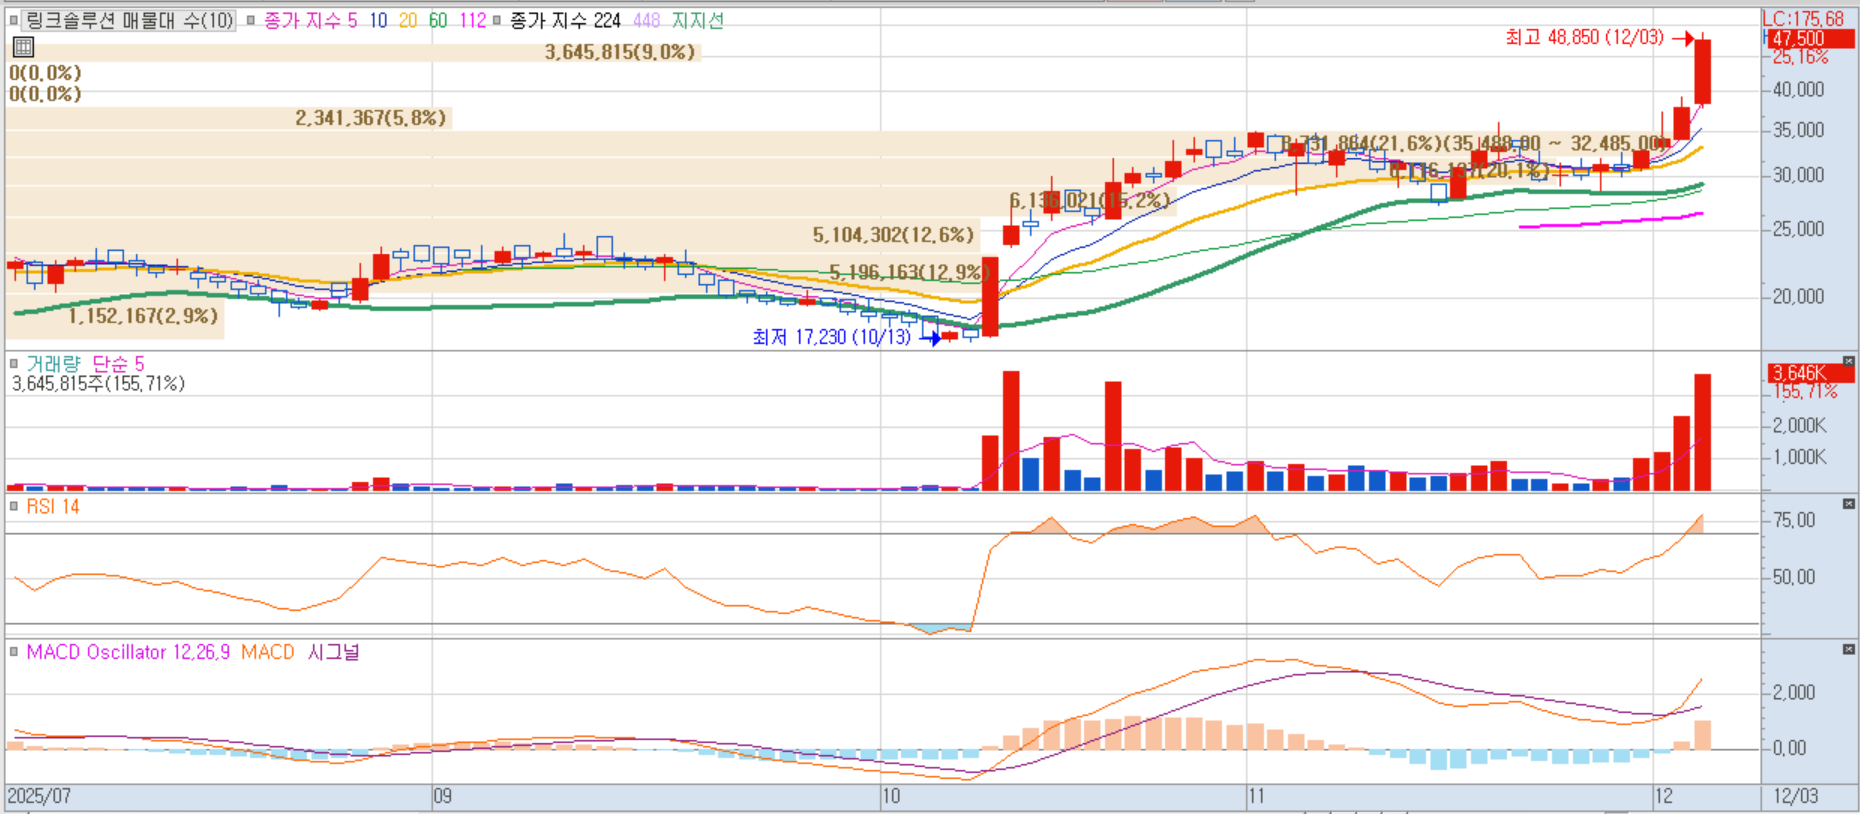This screenshot has width=1860, height=814.
Task: Click the red 3,646K volume tag
Action: (1810, 373)
